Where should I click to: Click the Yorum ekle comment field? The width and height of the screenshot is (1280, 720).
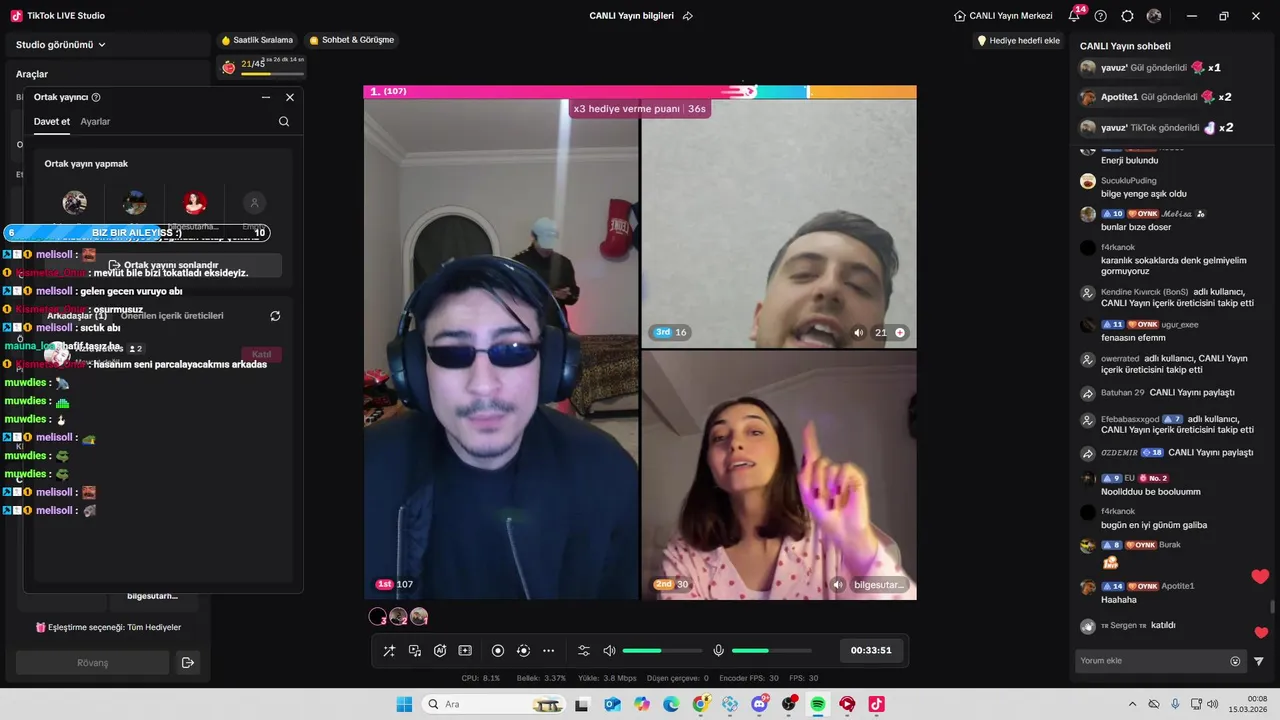[x=1153, y=660]
